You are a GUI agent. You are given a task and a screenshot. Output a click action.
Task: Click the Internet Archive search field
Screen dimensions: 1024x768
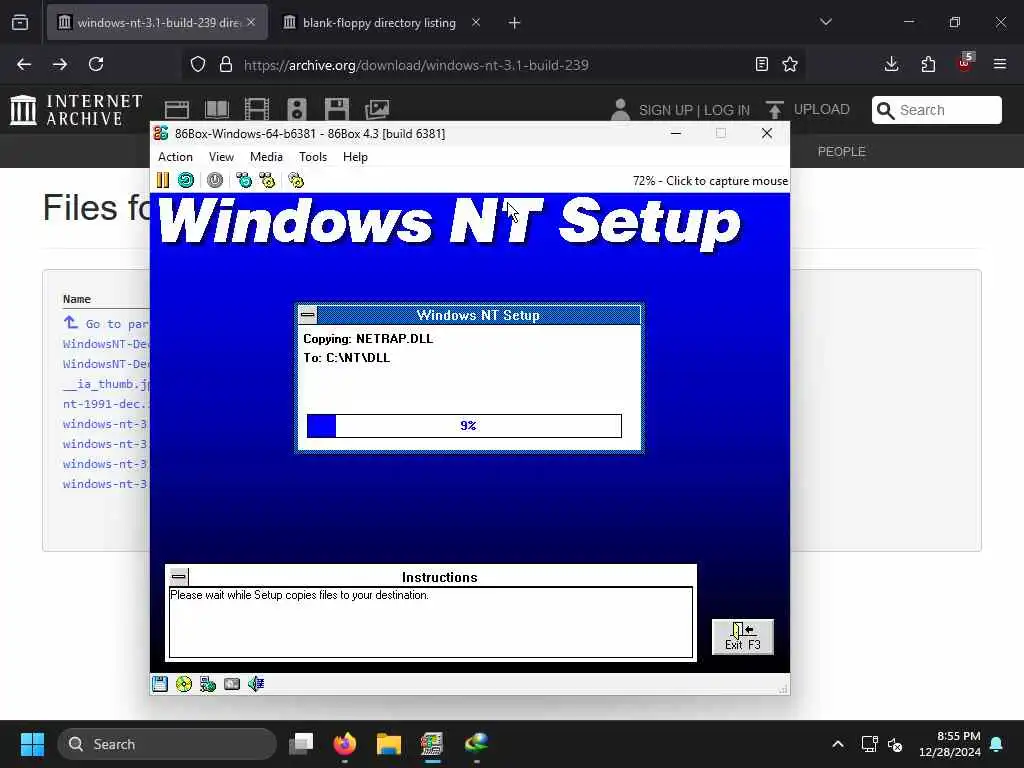pyautogui.click(x=936, y=110)
